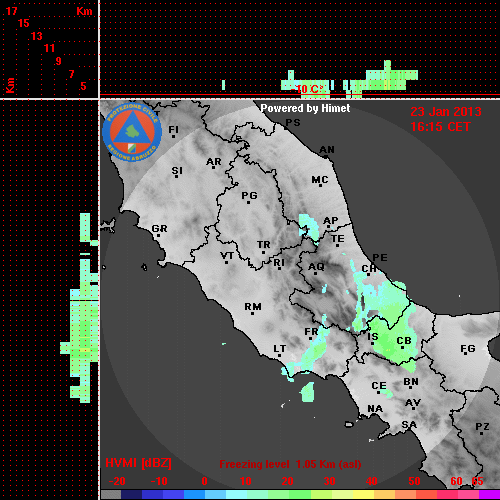The image size is (500, 500).
Task: Select the MC city label
Action: (320, 180)
